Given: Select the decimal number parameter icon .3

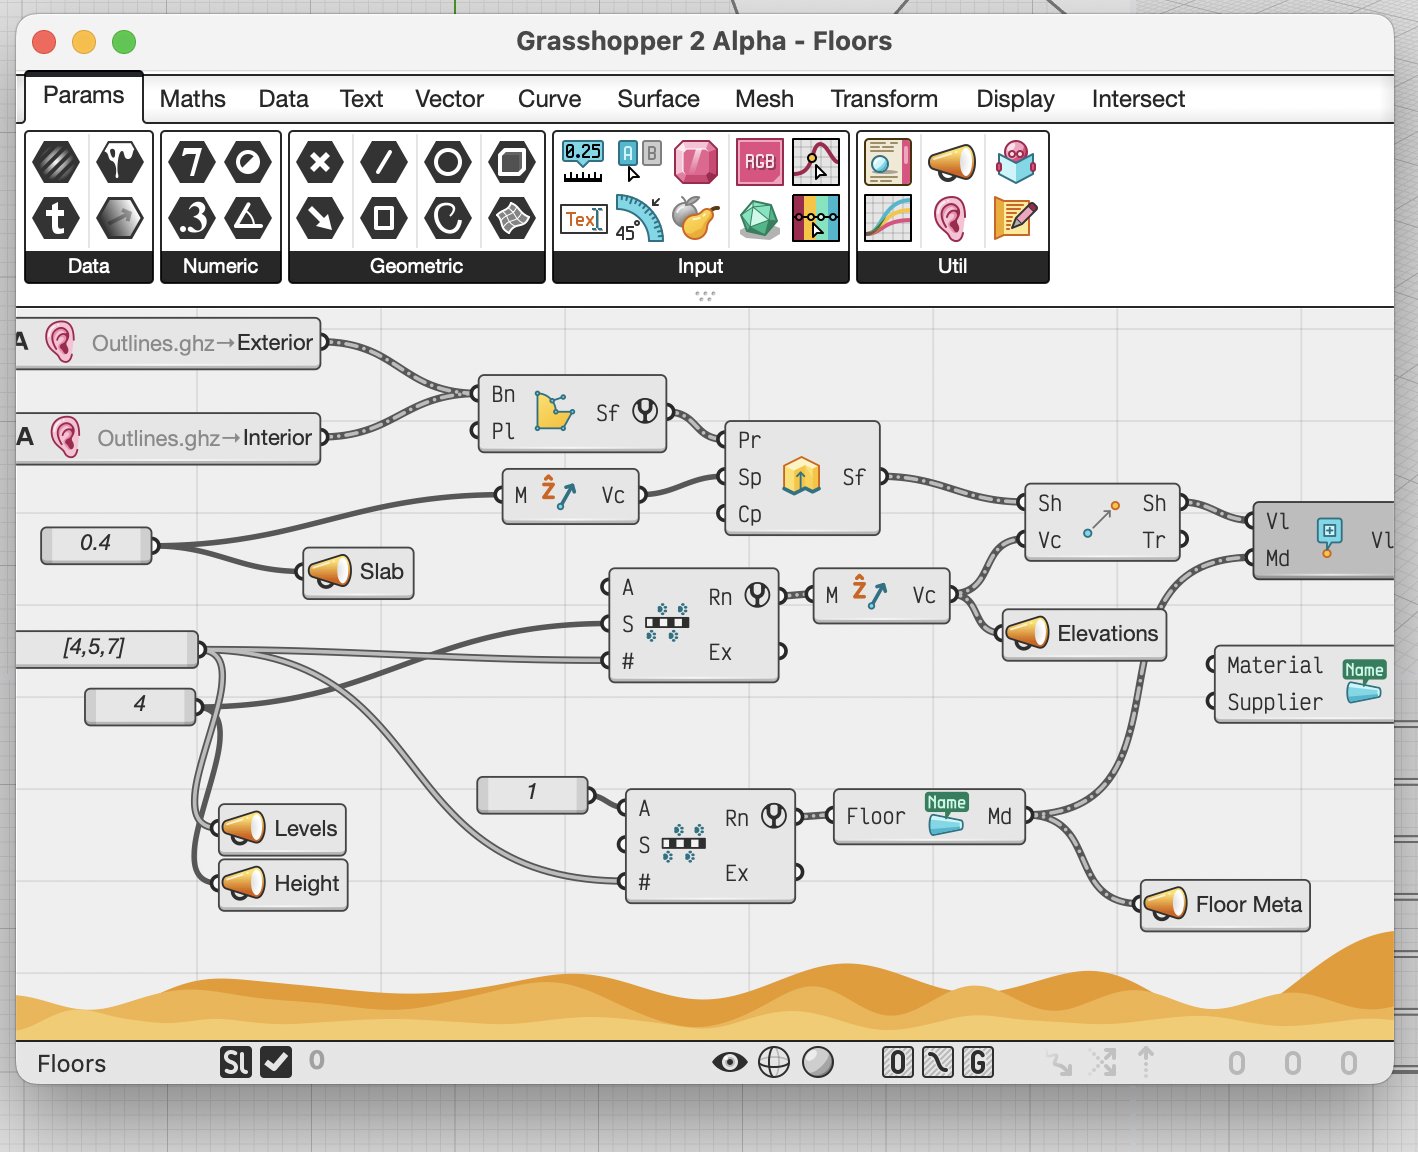Looking at the screenshot, I should pos(191,218).
